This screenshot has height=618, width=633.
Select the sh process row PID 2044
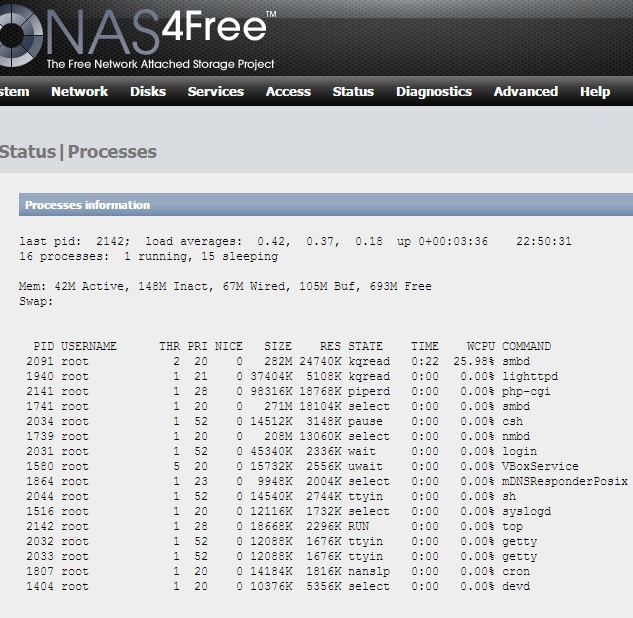coord(271,496)
